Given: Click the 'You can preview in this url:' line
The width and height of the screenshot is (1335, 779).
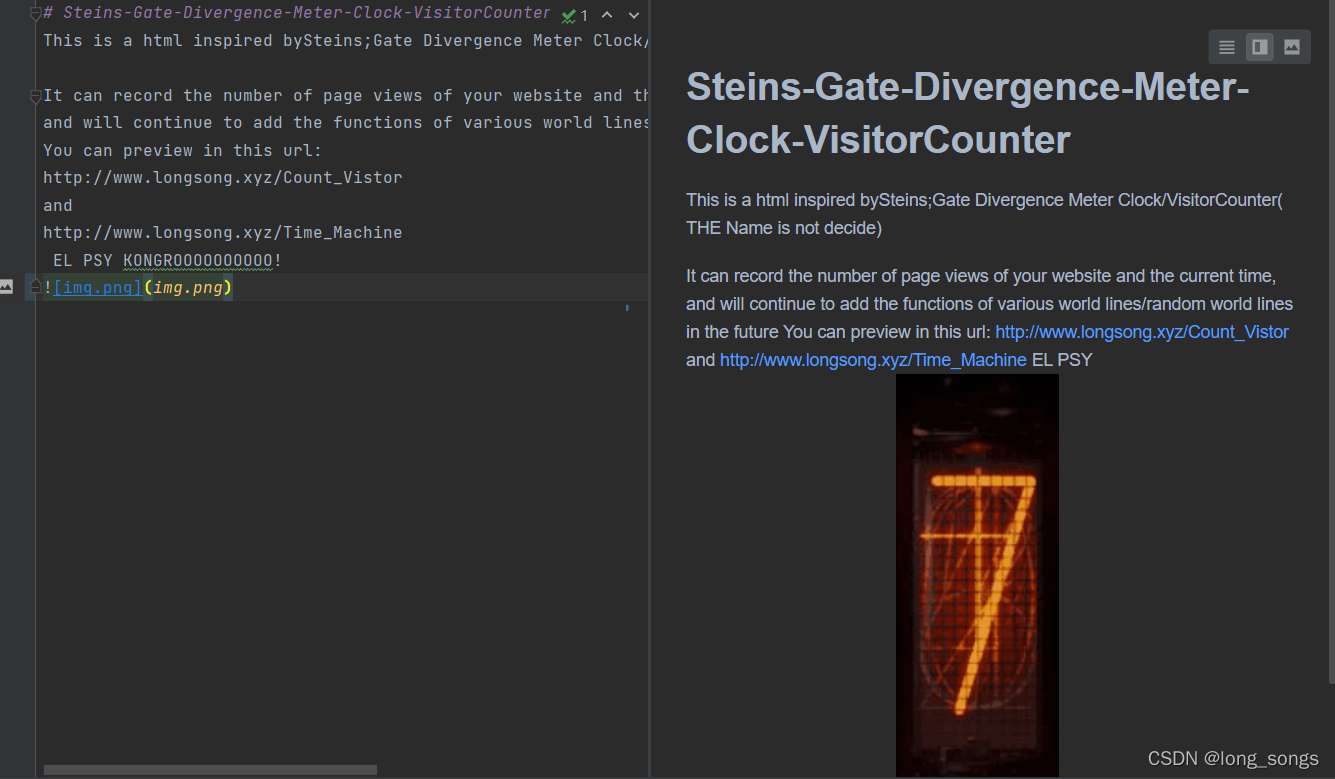Looking at the screenshot, I should point(183,150).
